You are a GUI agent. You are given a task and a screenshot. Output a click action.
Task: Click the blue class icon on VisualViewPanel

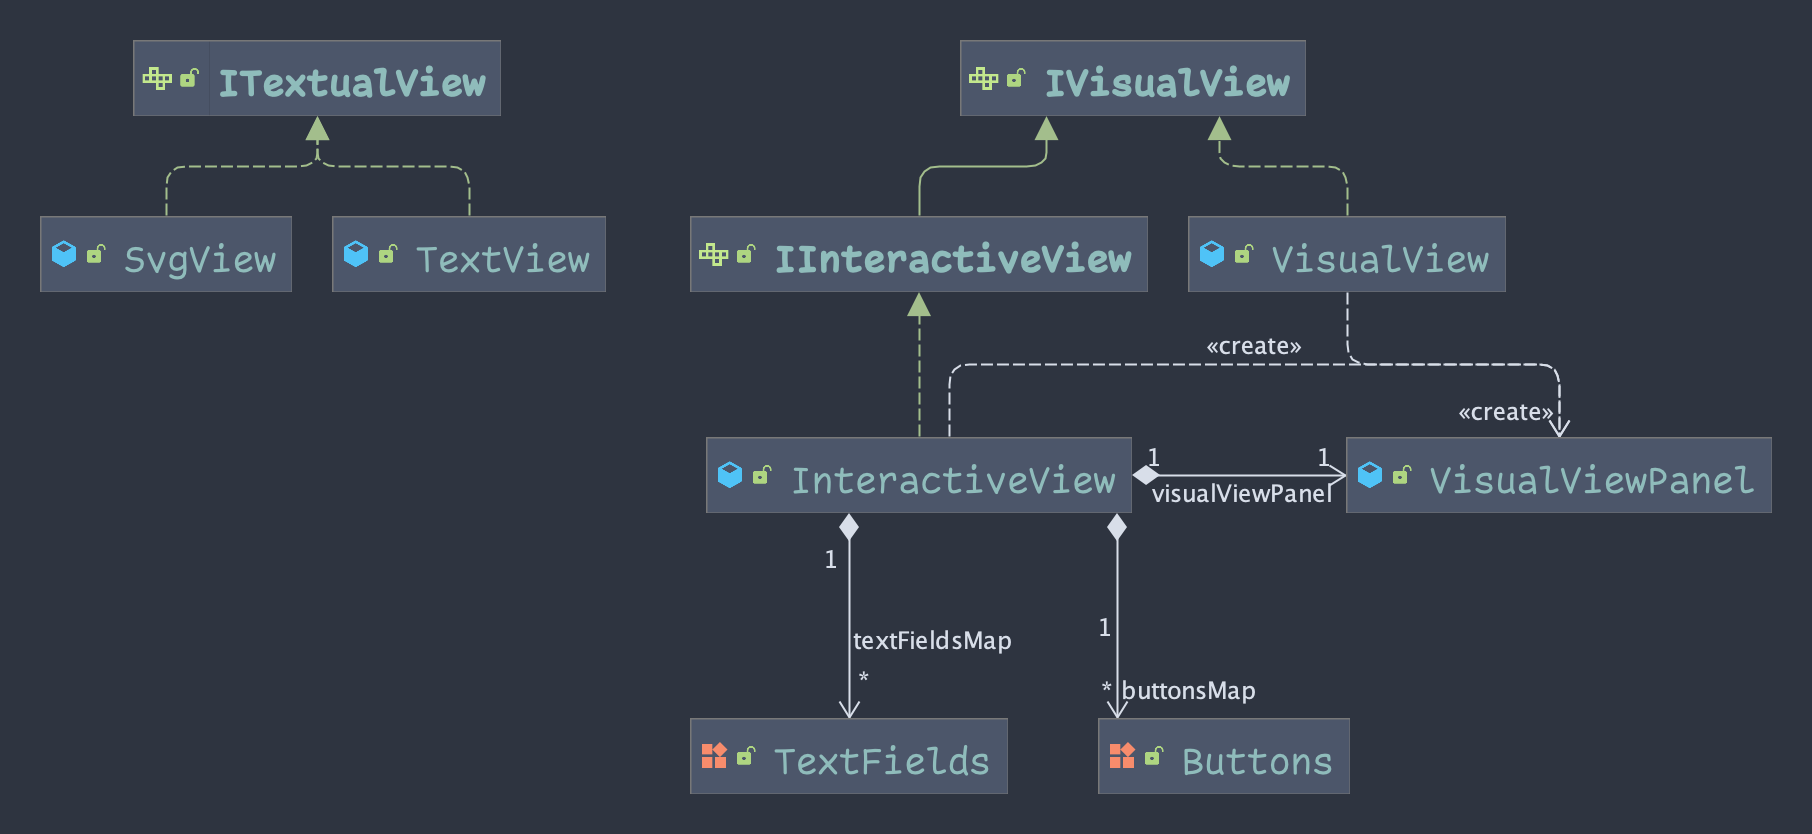coord(1370,475)
